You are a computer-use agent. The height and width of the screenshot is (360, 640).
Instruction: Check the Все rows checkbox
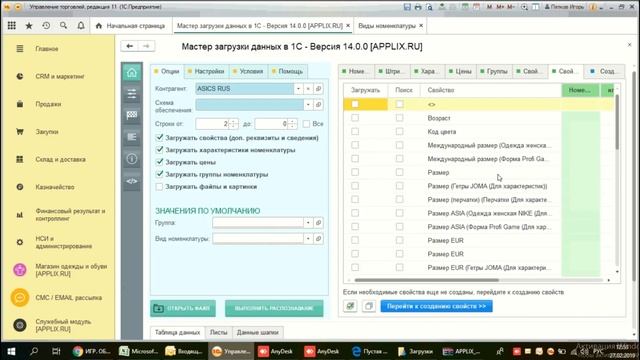[307, 124]
